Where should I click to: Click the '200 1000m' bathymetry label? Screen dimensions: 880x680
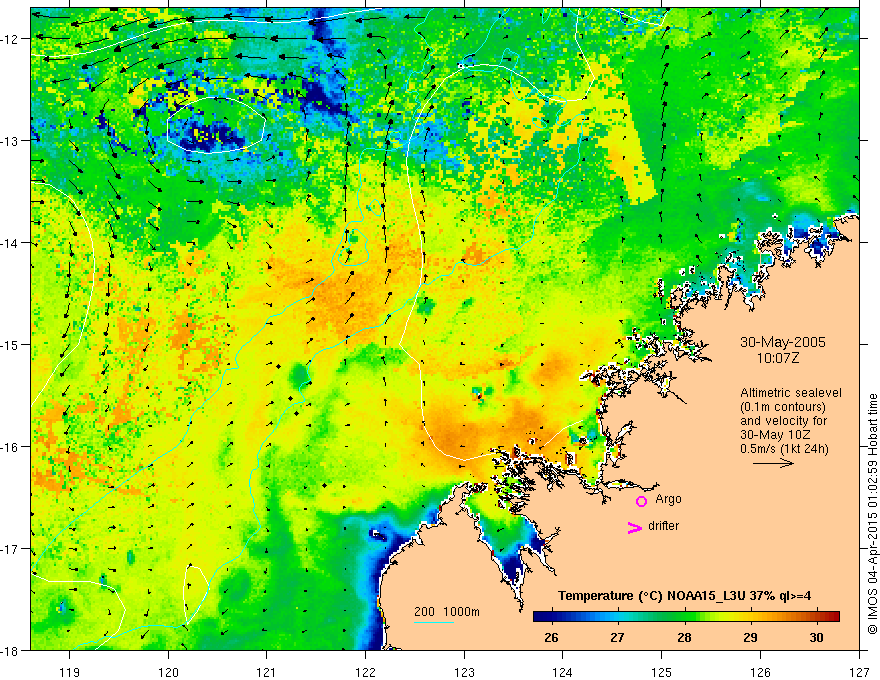447,612
